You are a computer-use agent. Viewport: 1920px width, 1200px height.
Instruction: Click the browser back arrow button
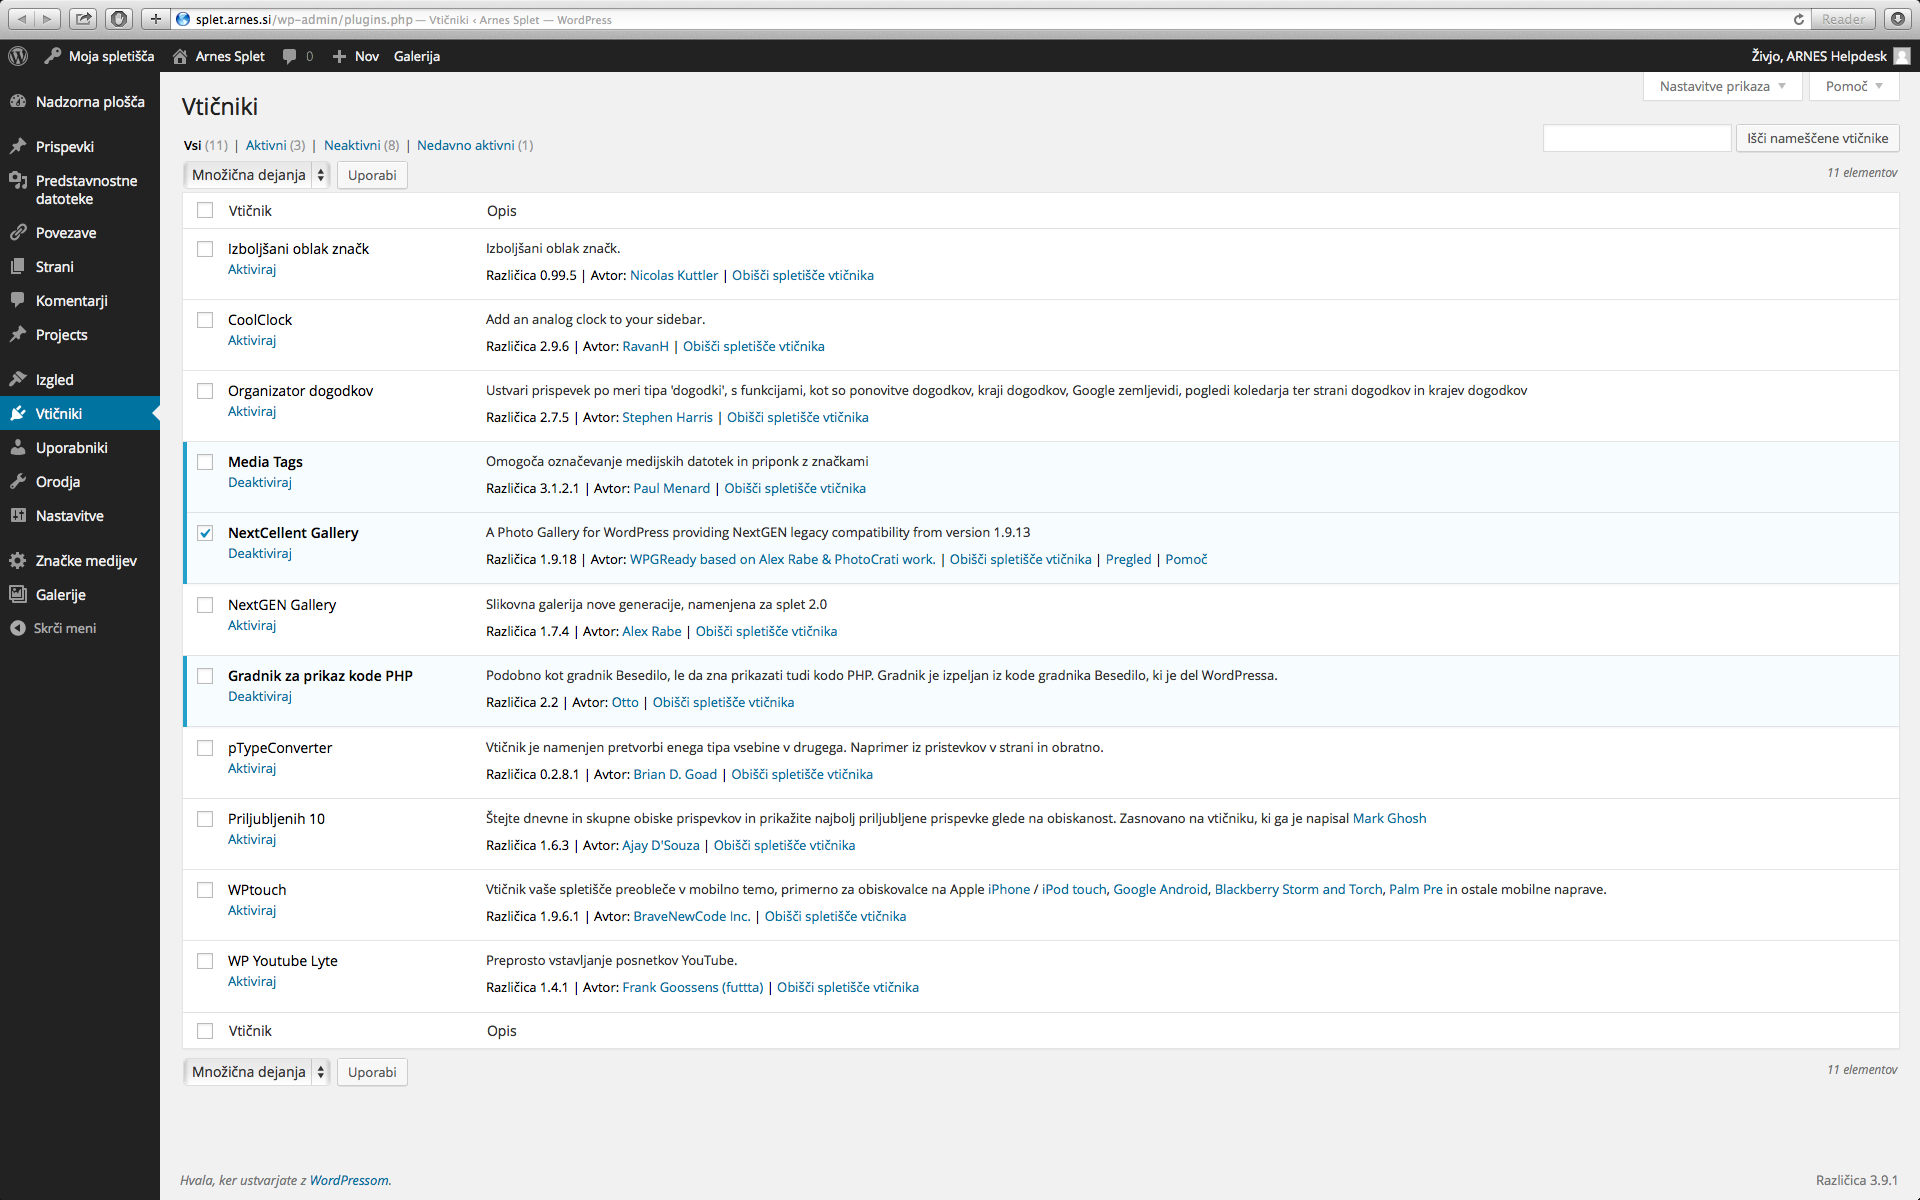click(x=22, y=19)
